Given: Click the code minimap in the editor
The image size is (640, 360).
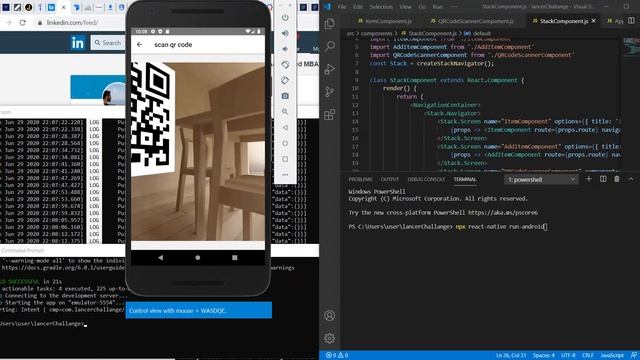Looking at the screenshot, I should tap(630, 46).
